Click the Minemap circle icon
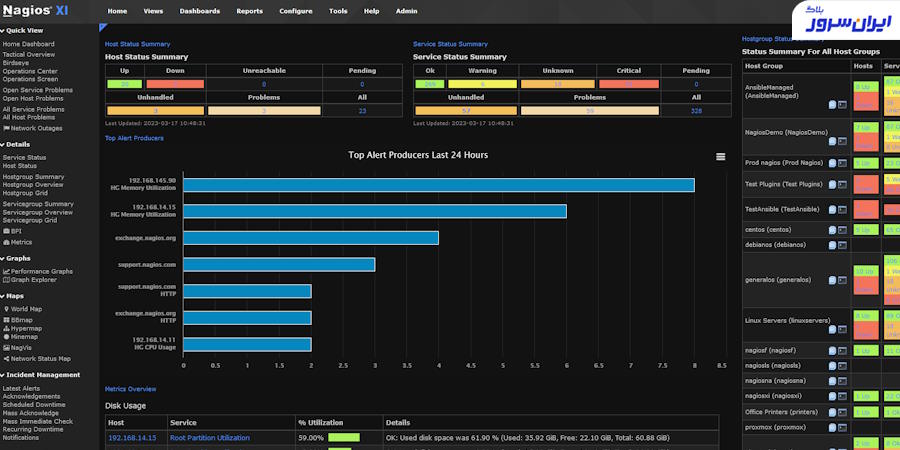900x450 pixels. coord(6,337)
